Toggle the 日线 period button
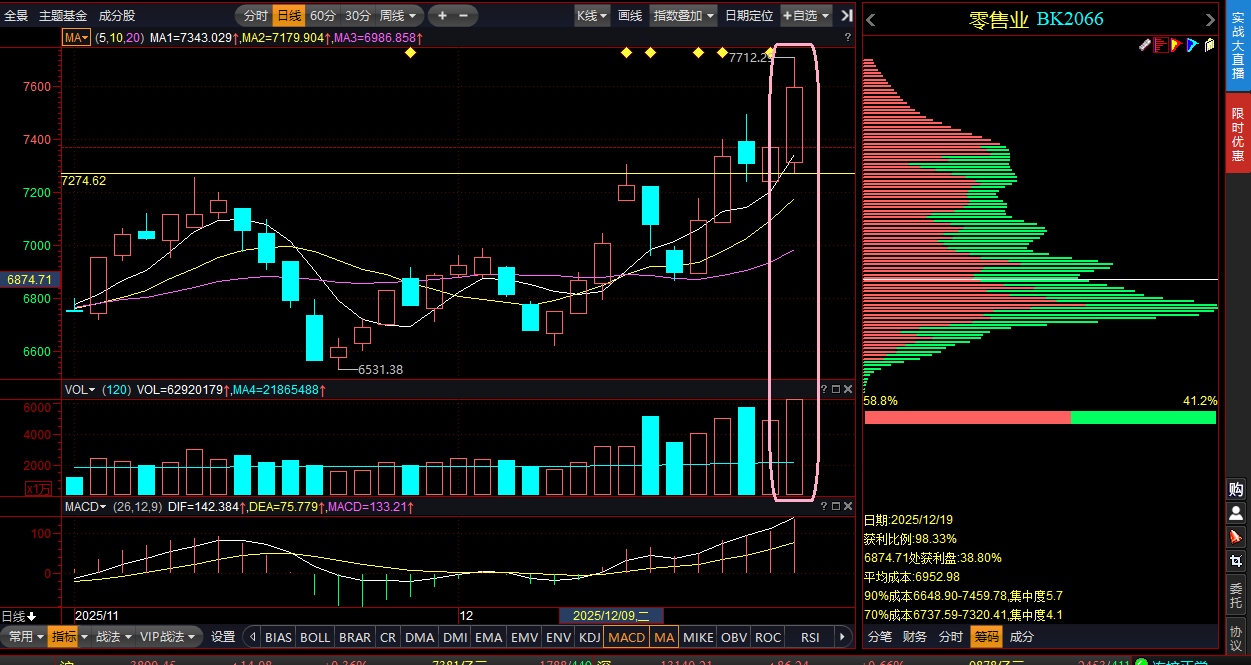Screen dimensions: 1251x665 pos(288,15)
